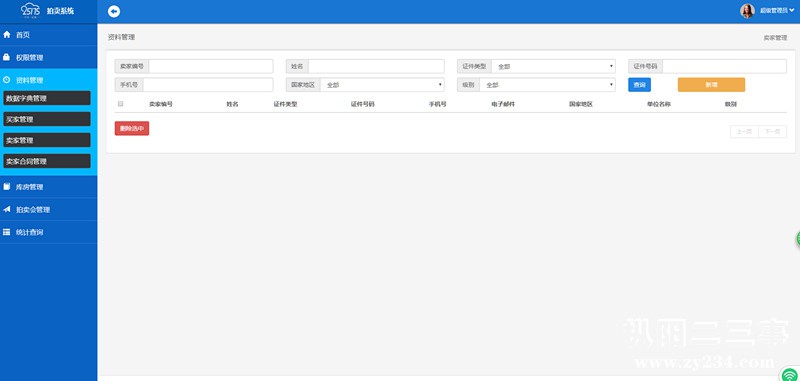The height and width of the screenshot is (381, 800).
Task: Click the 卖家编号 input field
Action: pyautogui.click(x=211, y=66)
